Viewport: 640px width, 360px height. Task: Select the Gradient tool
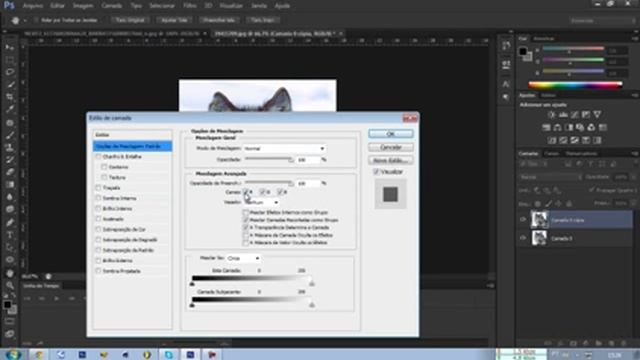pyautogui.click(x=10, y=184)
